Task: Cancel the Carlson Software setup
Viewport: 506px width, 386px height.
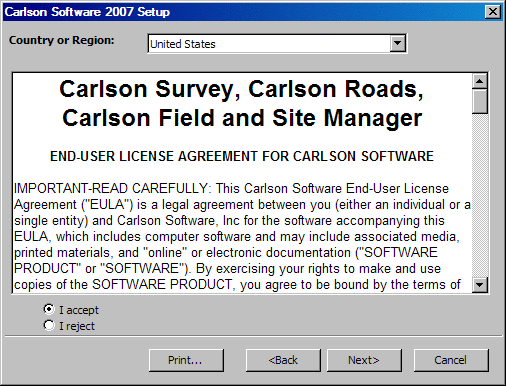Action: pyautogui.click(x=451, y=360)
